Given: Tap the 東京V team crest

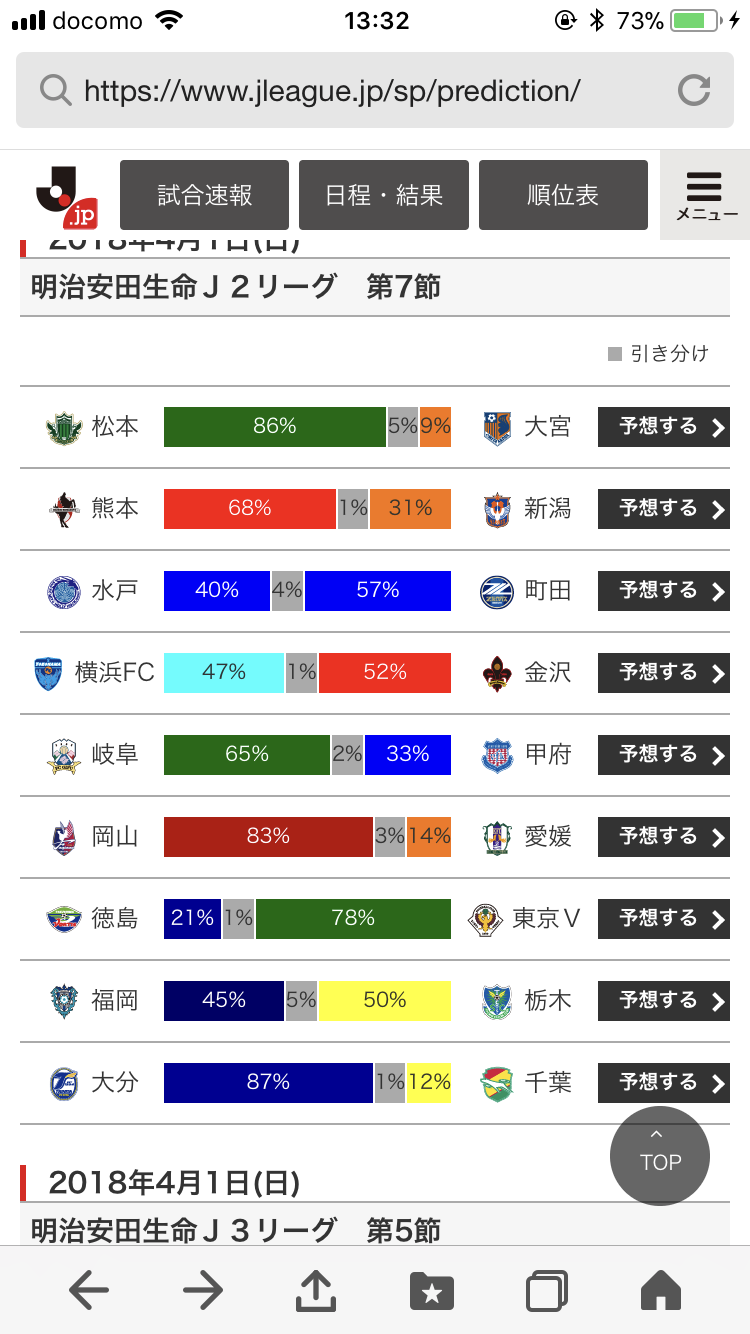Looking at the screenshot, I should 487,919.
